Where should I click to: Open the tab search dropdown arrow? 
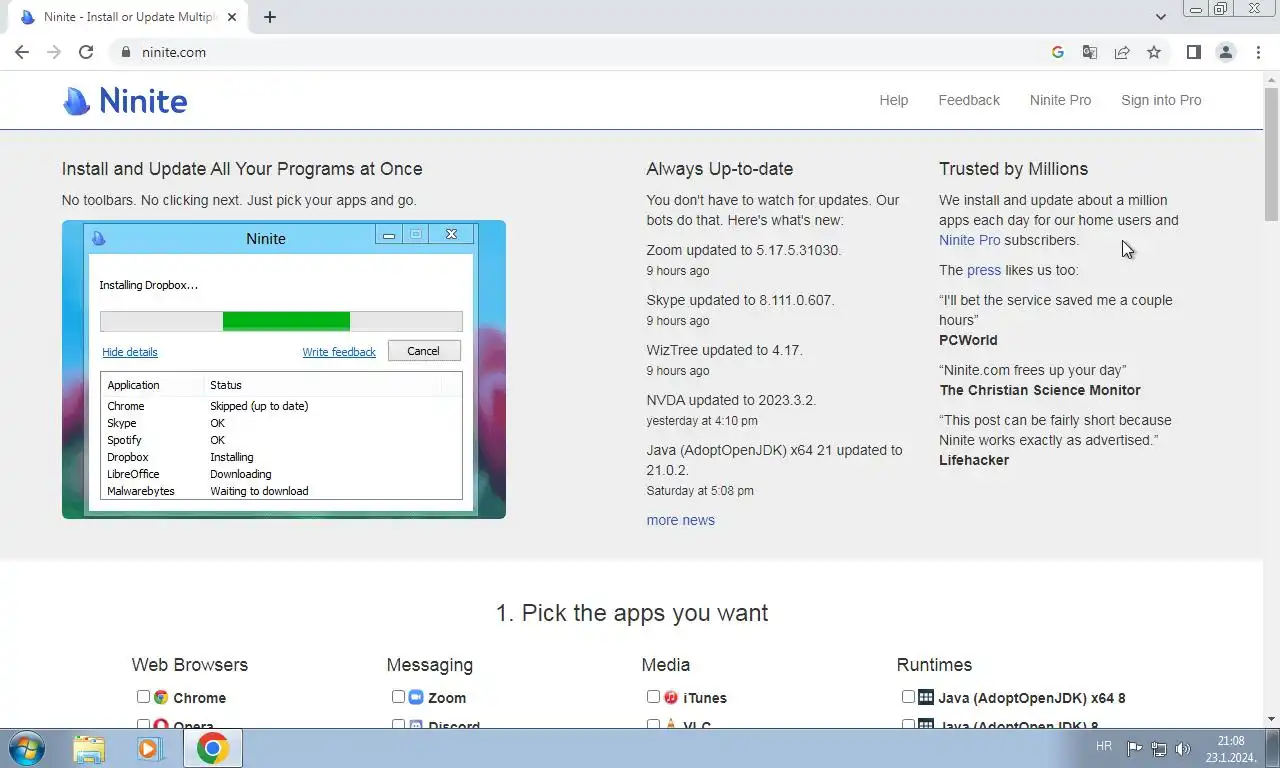pos(1160,17)
